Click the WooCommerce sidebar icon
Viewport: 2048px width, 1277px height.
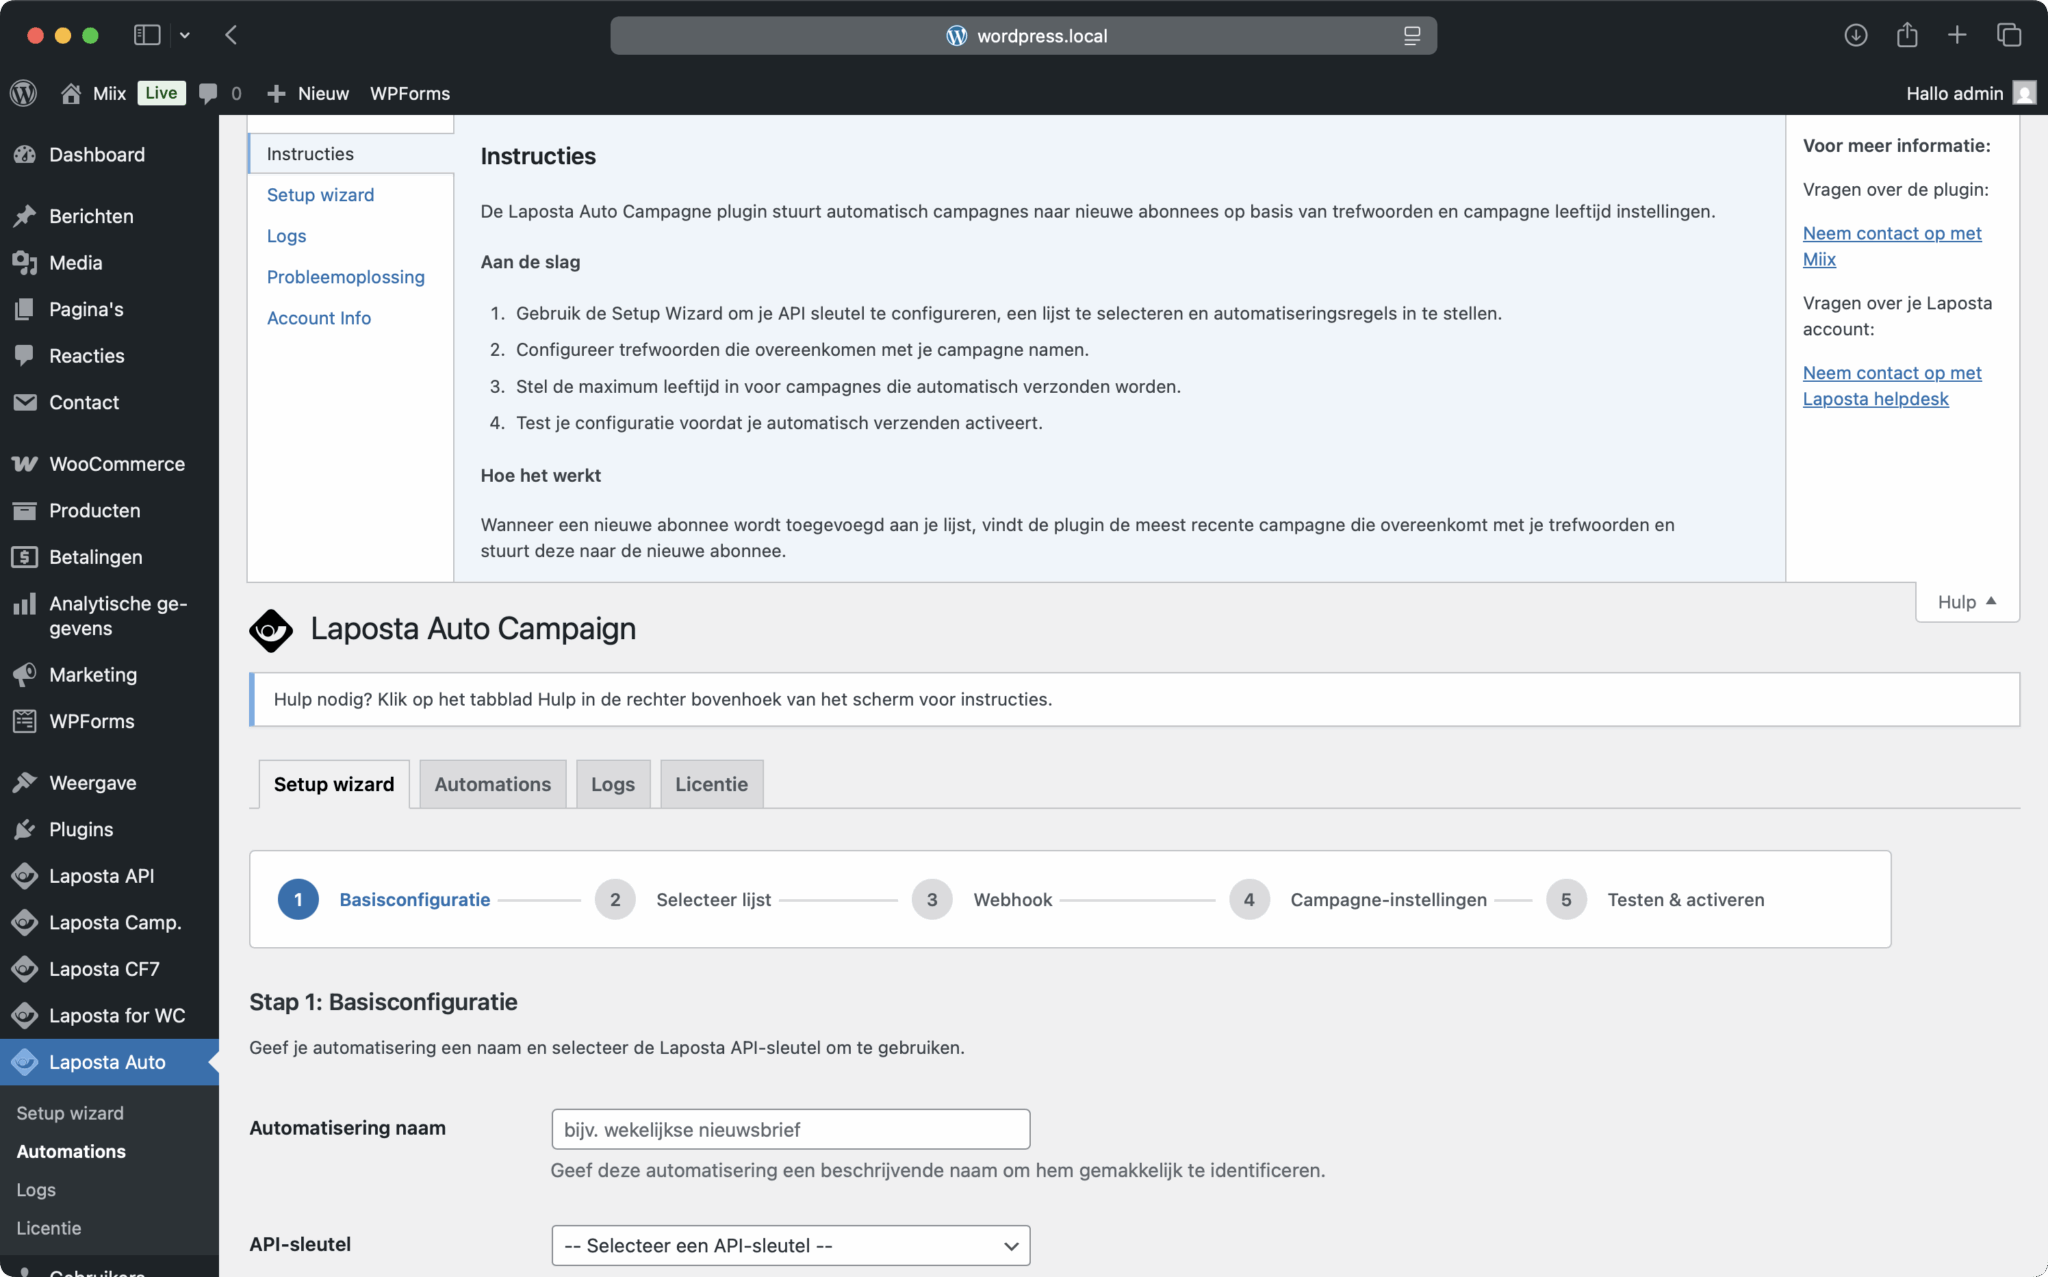click(25, 464)
